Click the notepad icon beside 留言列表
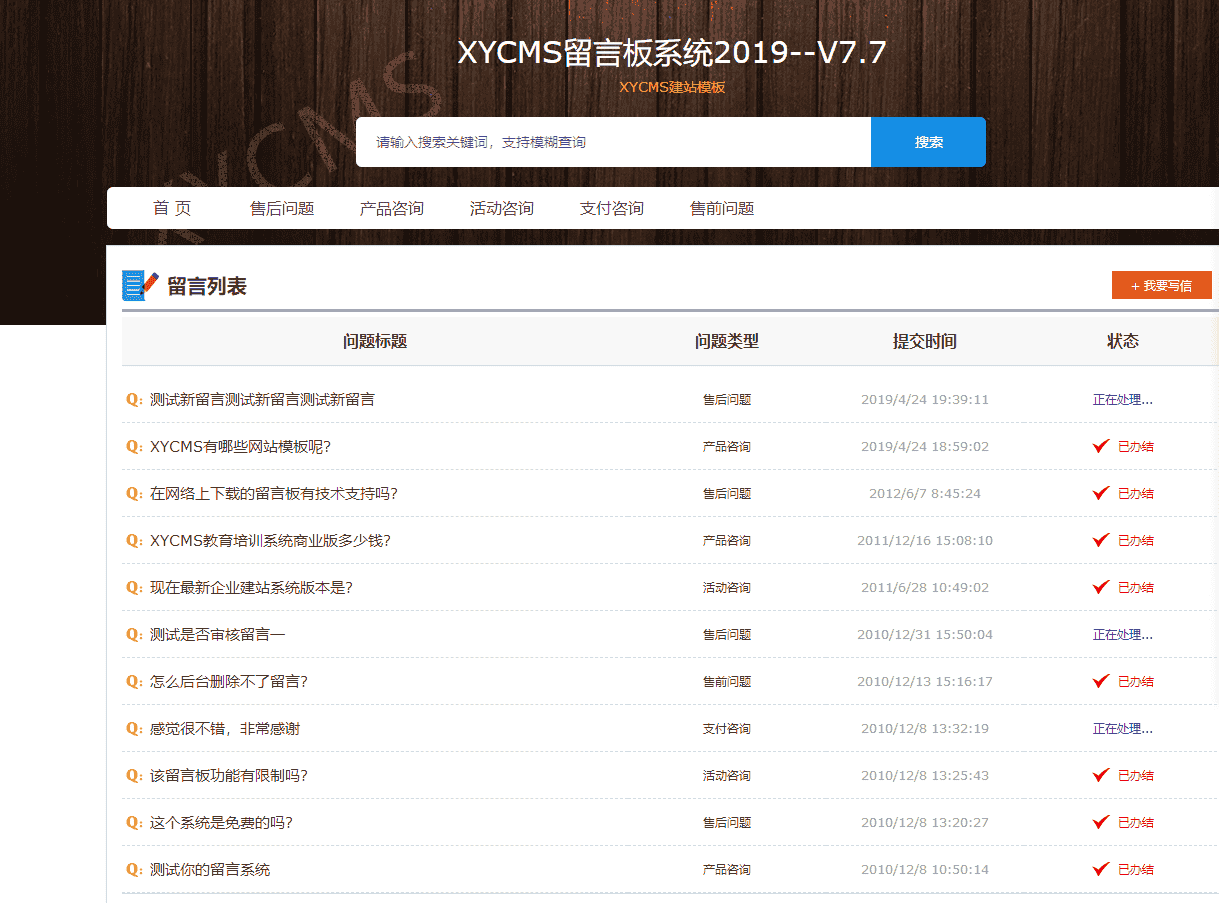 click(139, 285)
